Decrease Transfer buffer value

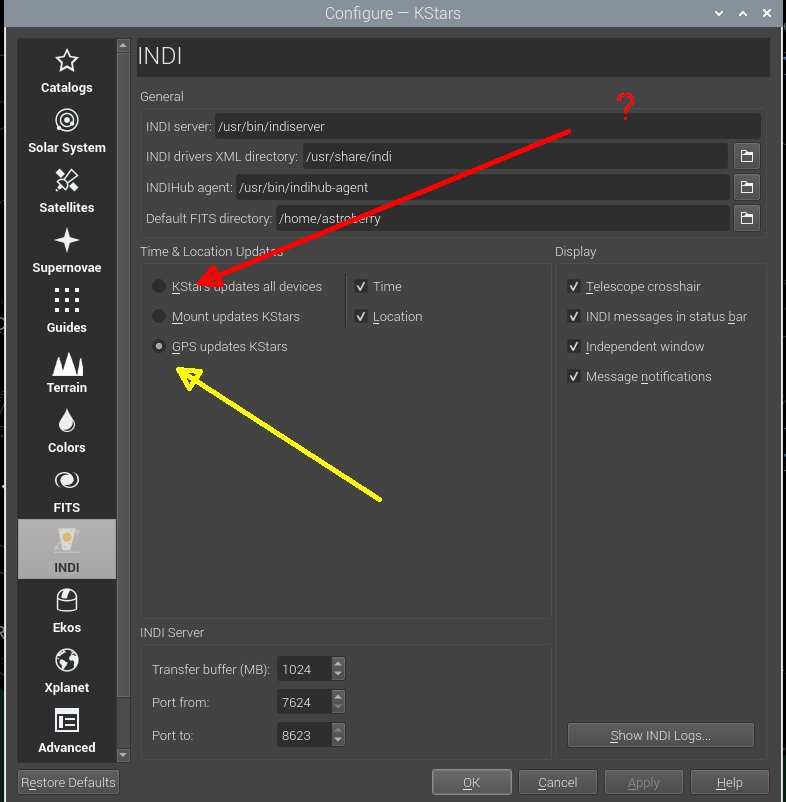[x=338, y=675]
